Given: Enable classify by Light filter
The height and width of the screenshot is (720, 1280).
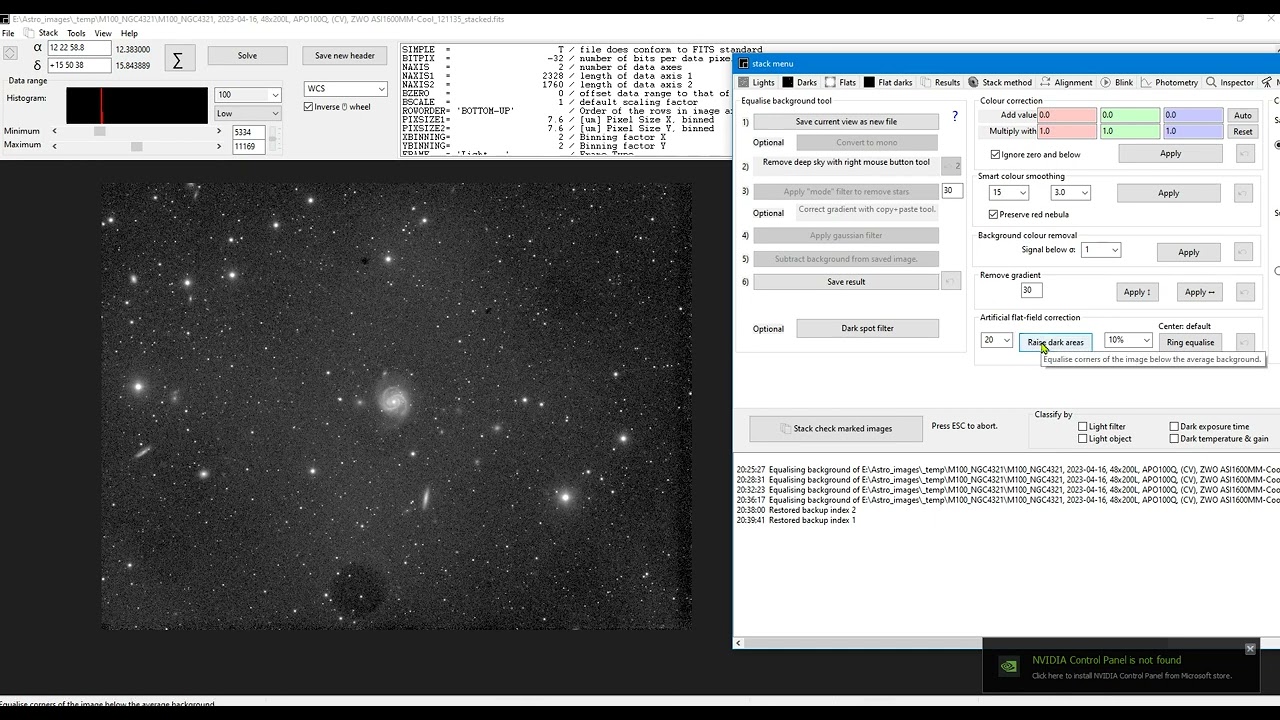Looking at the screenshot, I should (1082, 427).
